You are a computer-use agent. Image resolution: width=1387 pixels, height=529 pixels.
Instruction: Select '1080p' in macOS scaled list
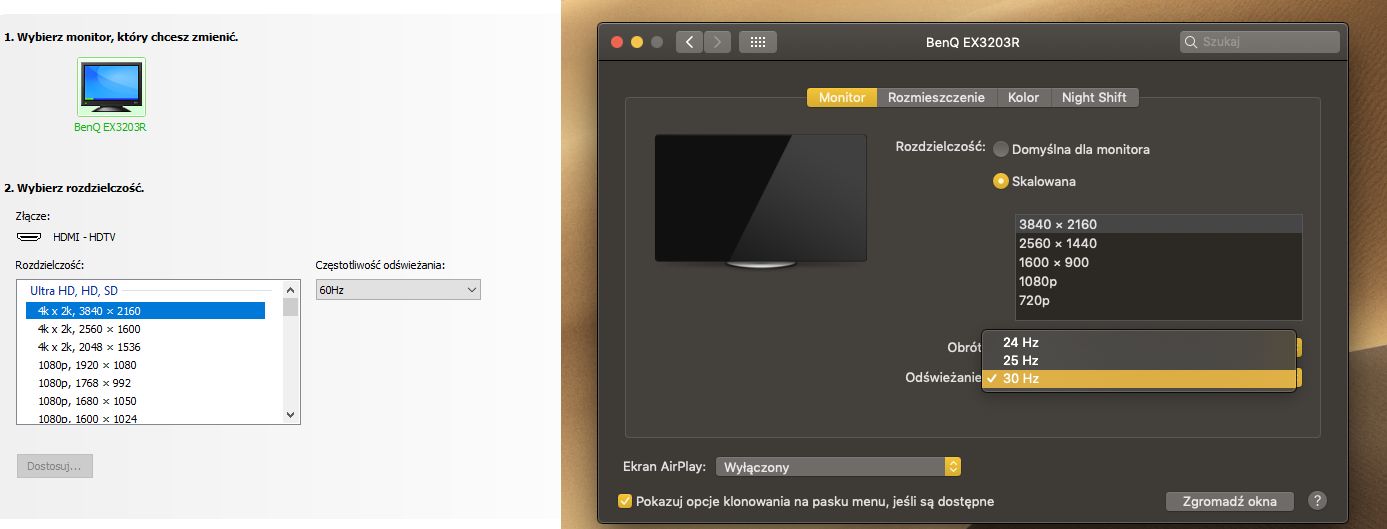point(1158,281)
